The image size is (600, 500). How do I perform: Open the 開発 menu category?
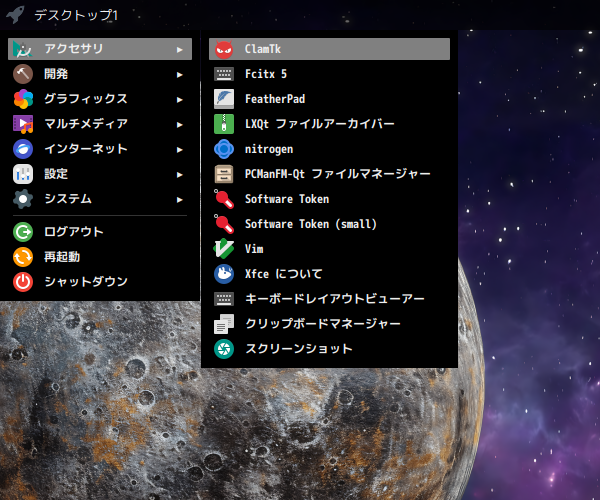[x=100, y=74]
